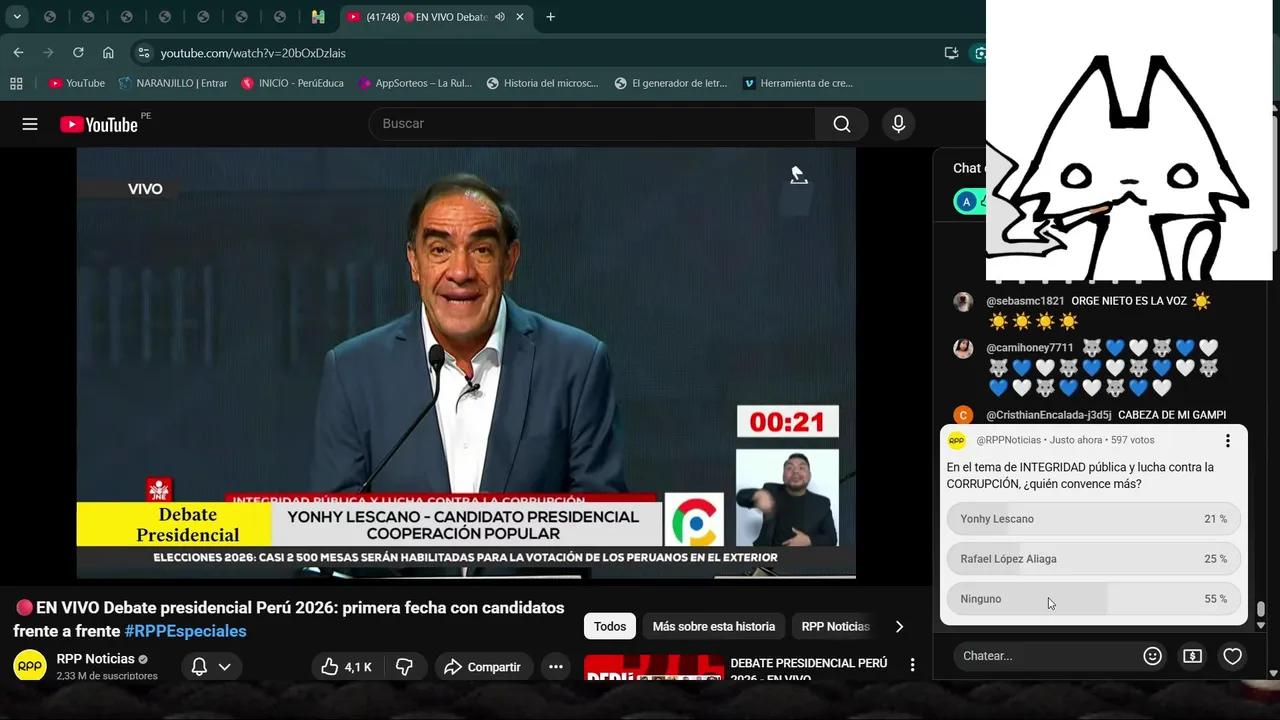The height and width of the screenshot is (720, 1280).
Task: Open INICIO - PerúEduca bookmark
Action: click(292, 83)
